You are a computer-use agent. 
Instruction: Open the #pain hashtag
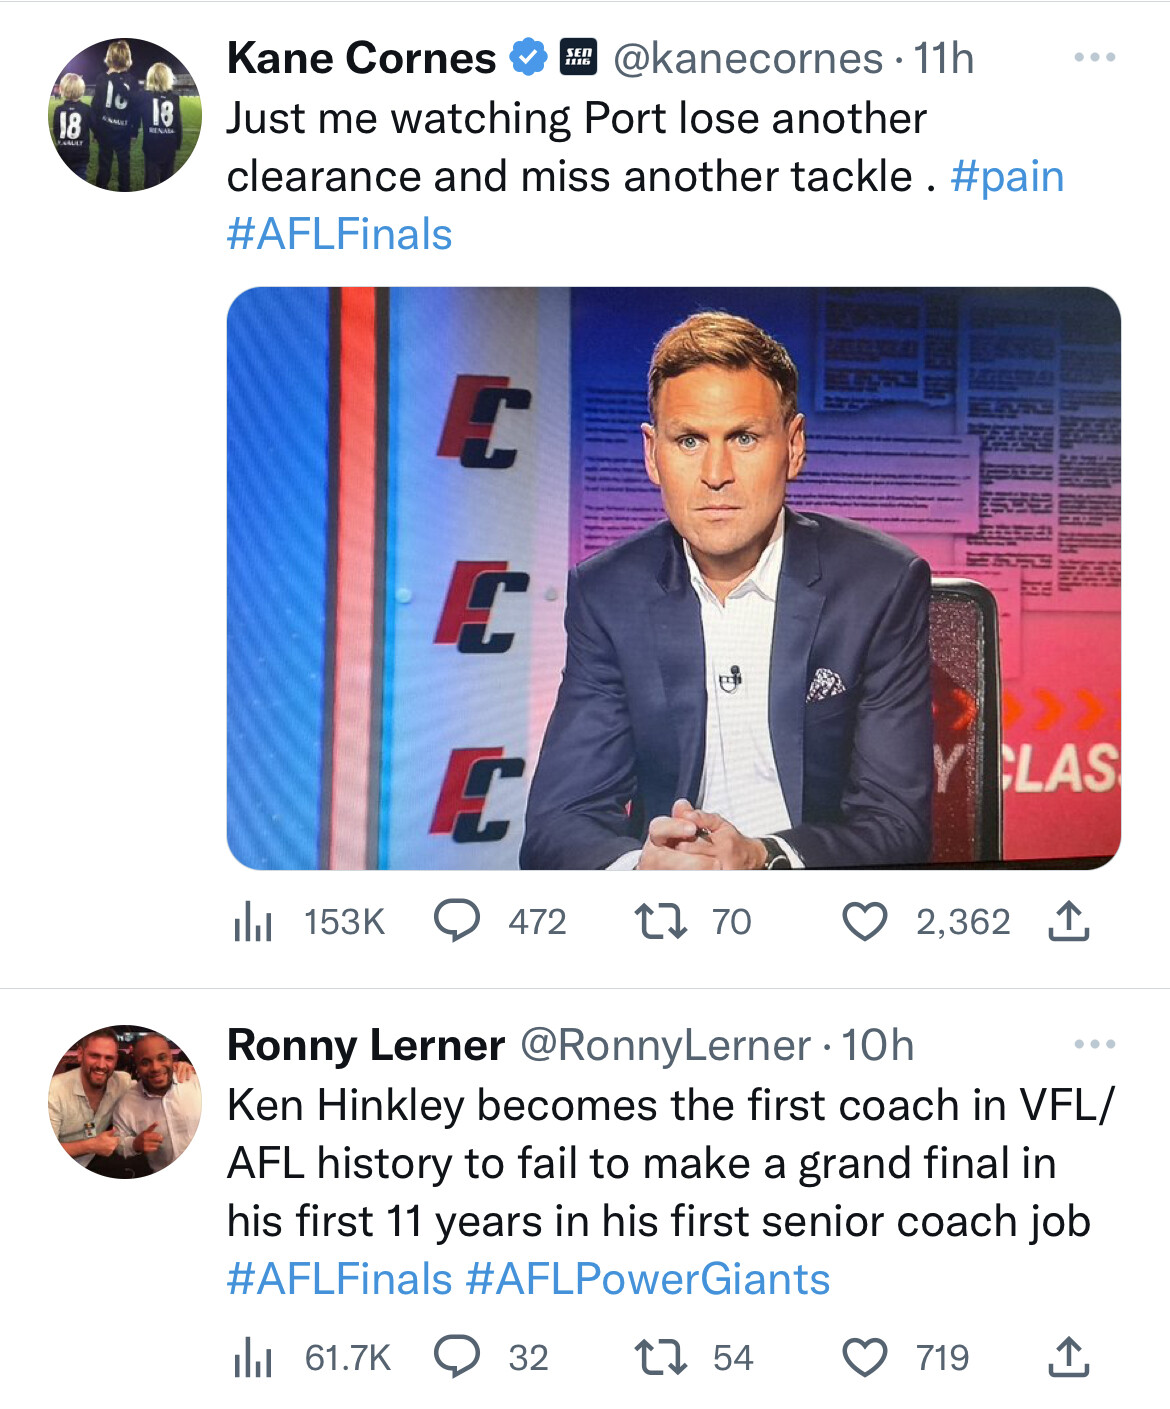1007,177
